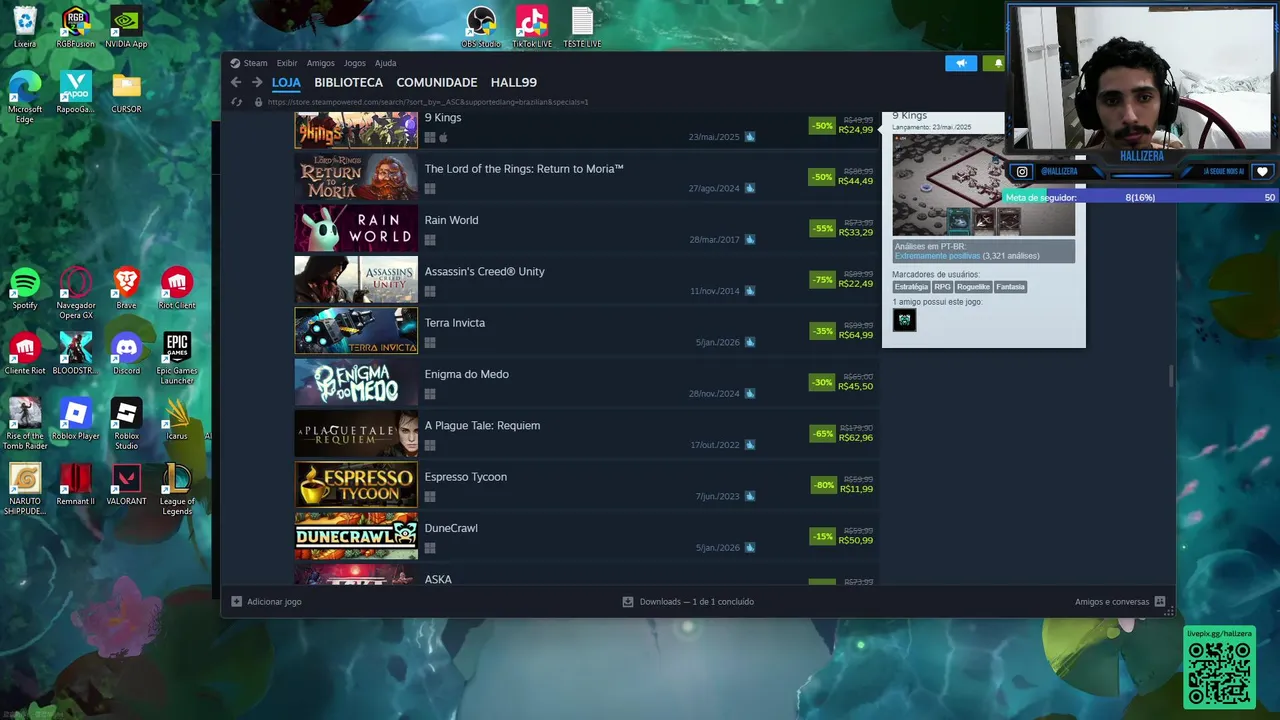The width and height of the screenshot is (1280, 720).
Task: Launch TikTok LIVE desktop shortcut
Action: tap(532, 27)
